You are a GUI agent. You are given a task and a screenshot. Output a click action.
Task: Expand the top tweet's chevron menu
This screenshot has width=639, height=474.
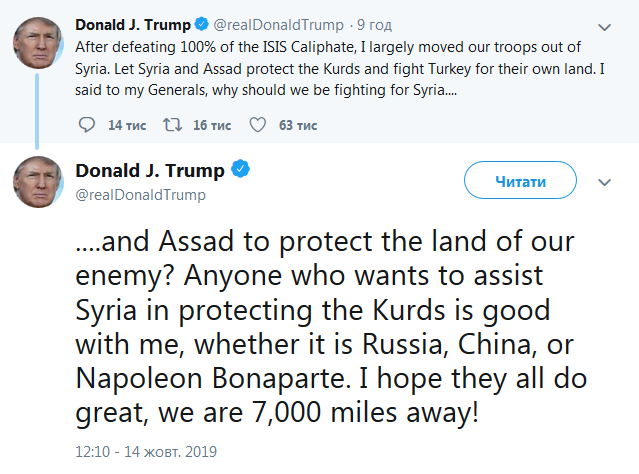pyautogui.click(x=604, y=25)
